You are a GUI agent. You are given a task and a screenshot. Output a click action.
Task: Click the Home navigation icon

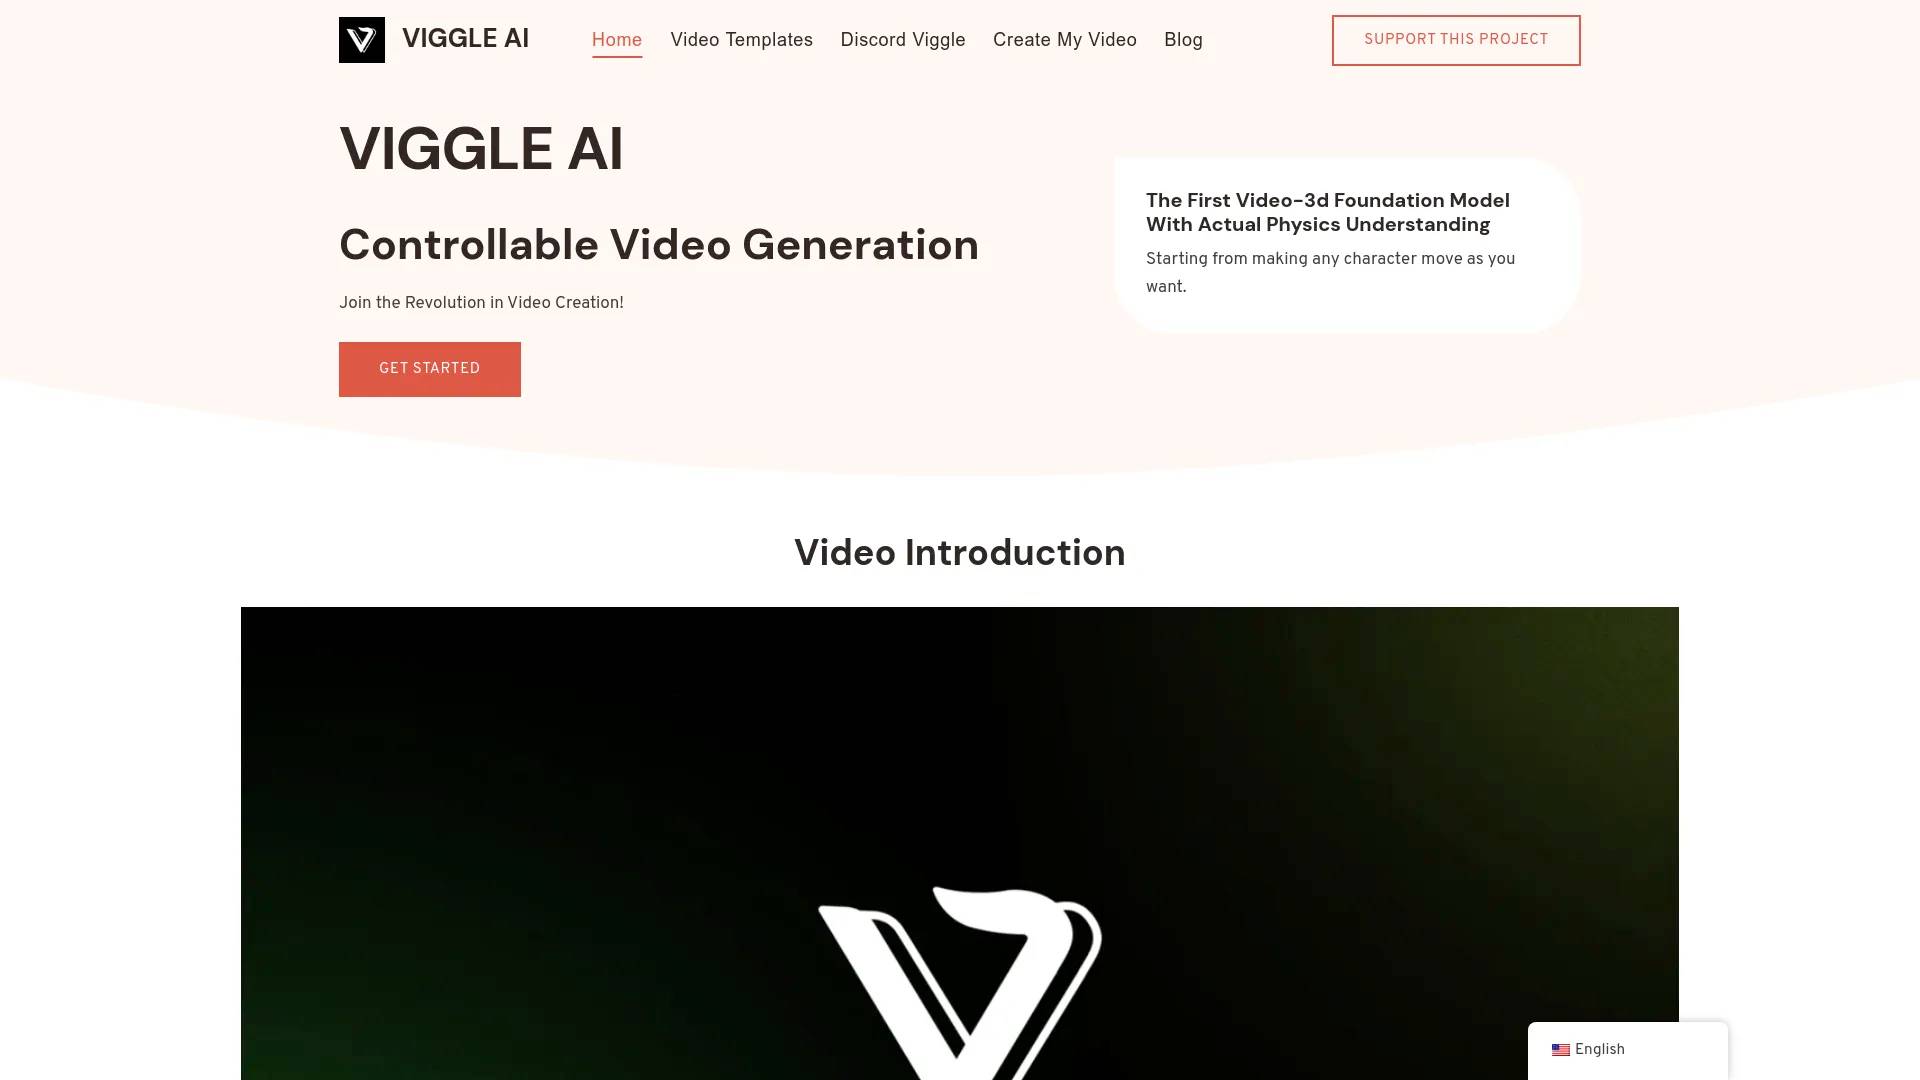pos(616,40)
